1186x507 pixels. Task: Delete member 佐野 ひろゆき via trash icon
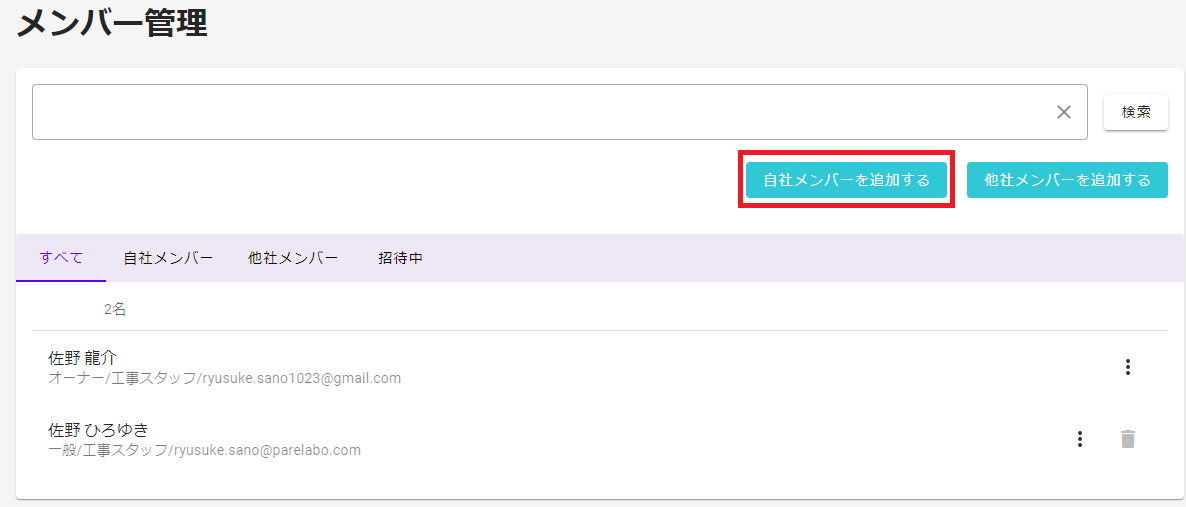tap(1128, 439)
